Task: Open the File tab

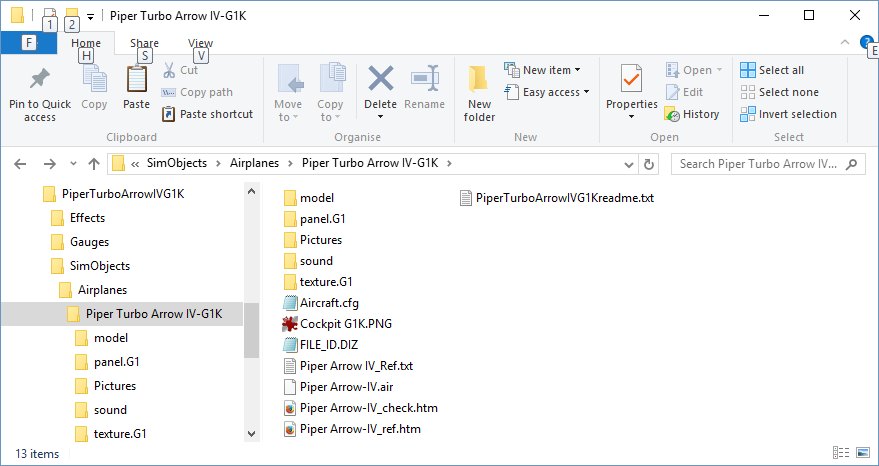Action: [29, 43]
